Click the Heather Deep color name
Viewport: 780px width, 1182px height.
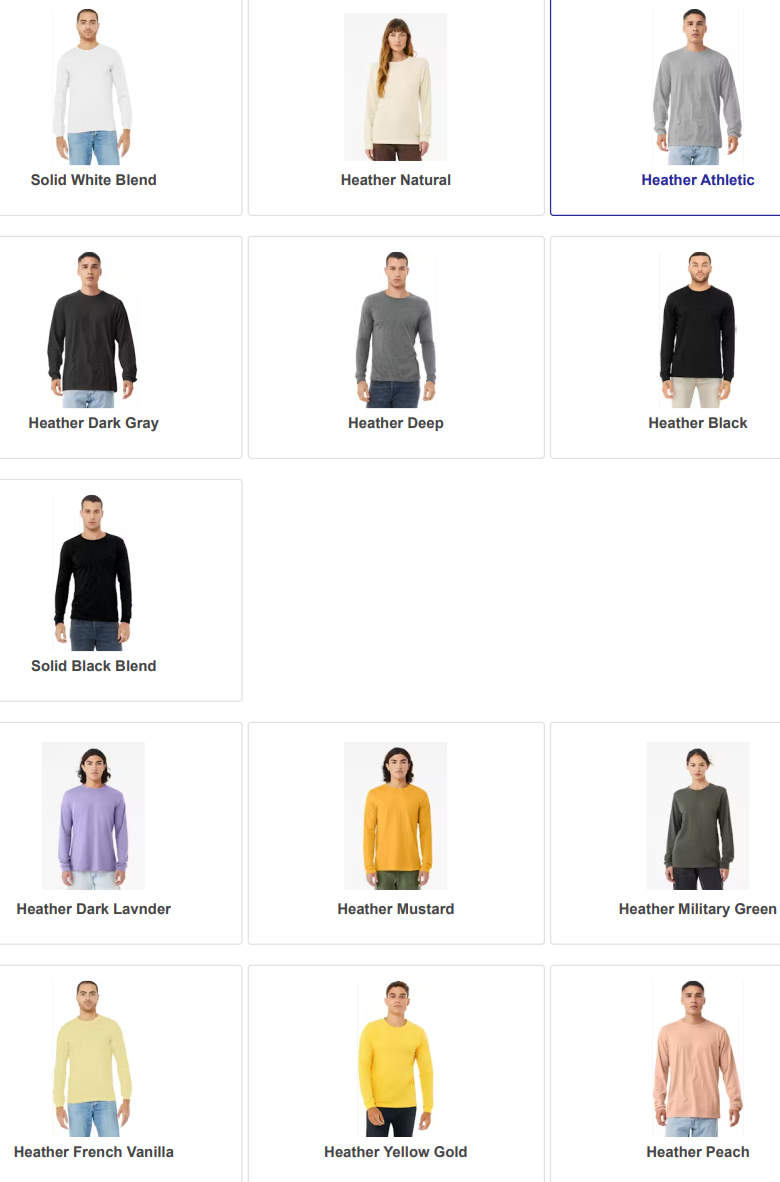(x=396, y=423)
